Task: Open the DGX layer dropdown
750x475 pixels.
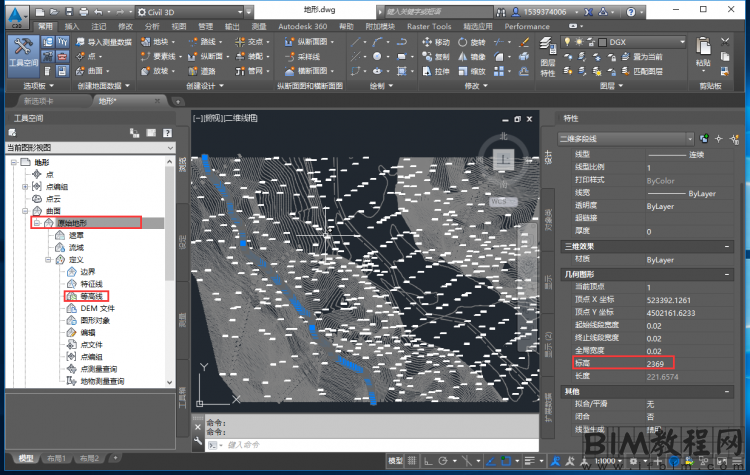Action: pyautogui.click(x=623, y=42)
